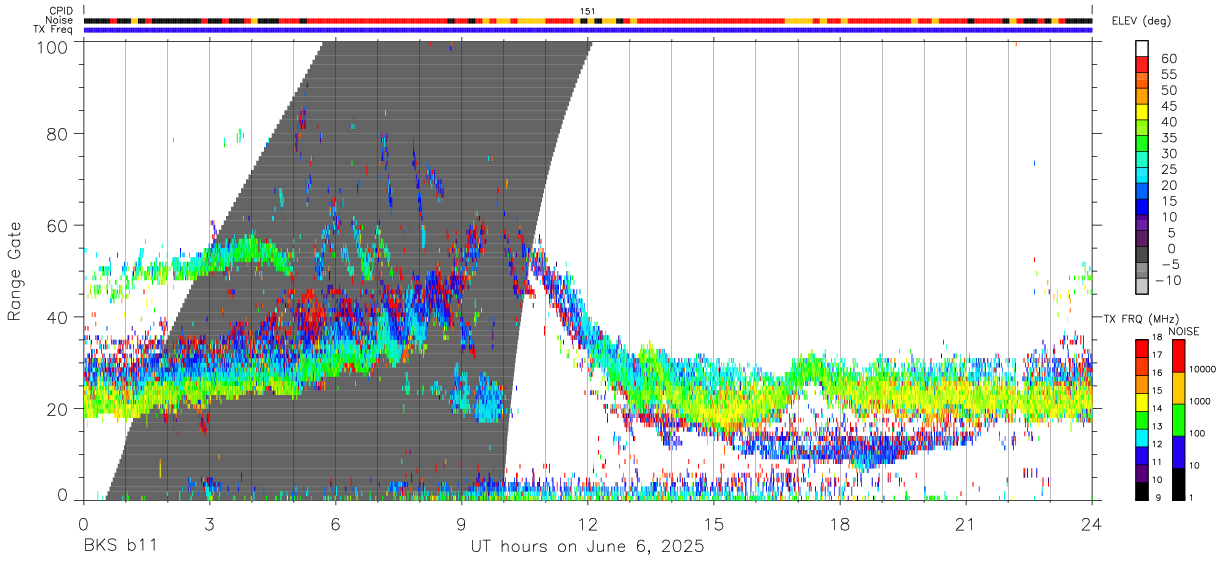Click the CPID label at top left
This screenshot has width=1228, height=567.
[x=61, y=11]
